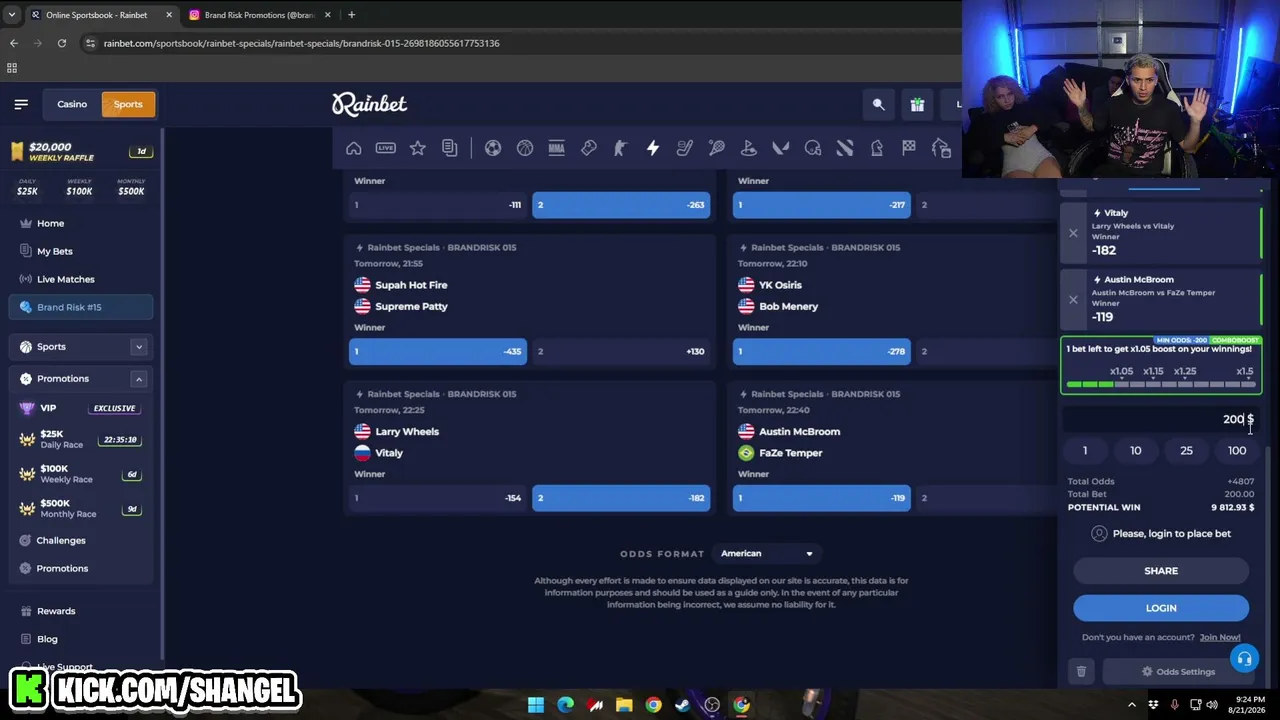Viewport: 1280px width, 720px height.
Task: Toggle YK Osiris winner bet -278
Action: pos(822,351)
